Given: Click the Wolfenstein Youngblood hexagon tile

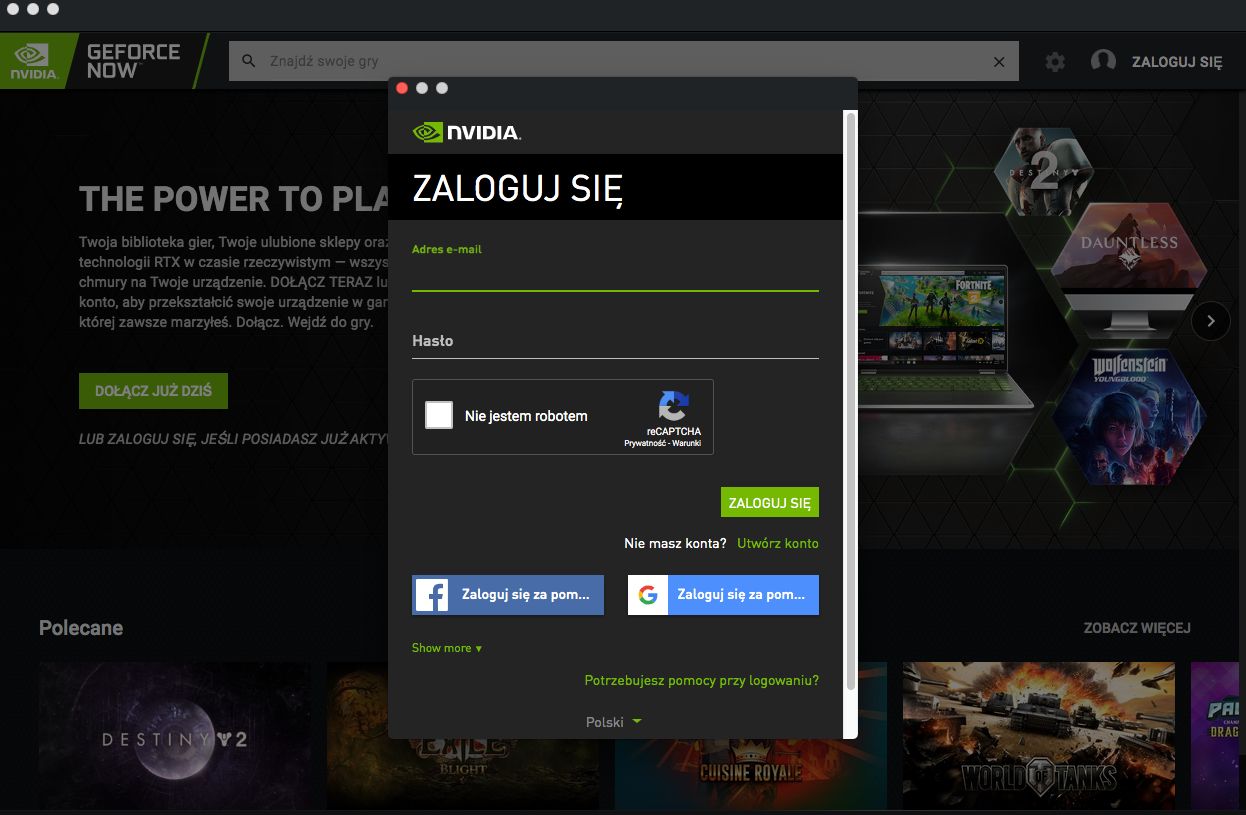Looking at the screenshot, I should [1129, 417].
